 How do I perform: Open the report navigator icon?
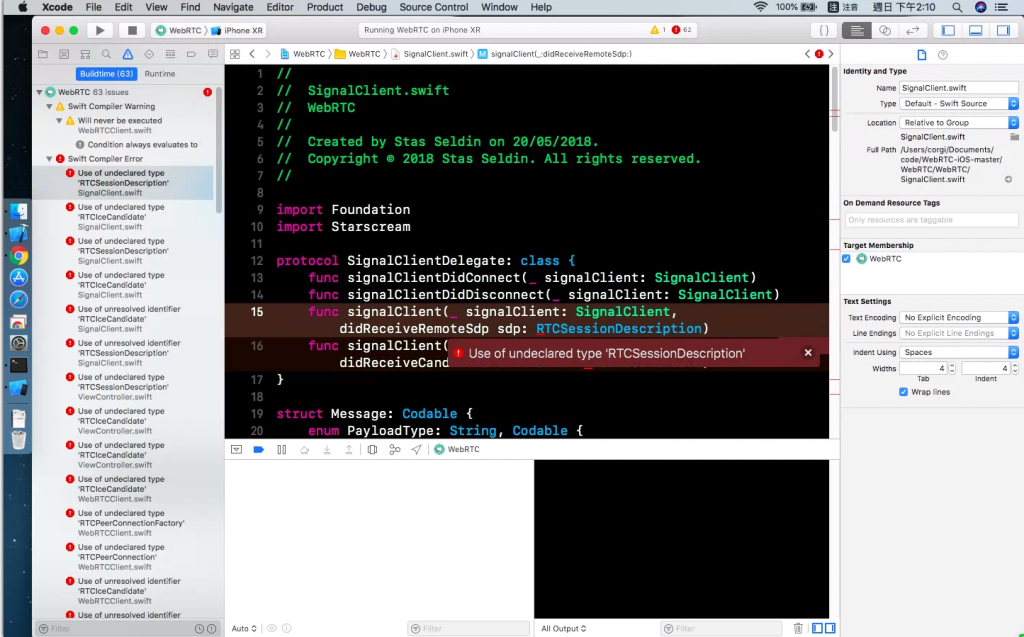(x=213, y=54)
